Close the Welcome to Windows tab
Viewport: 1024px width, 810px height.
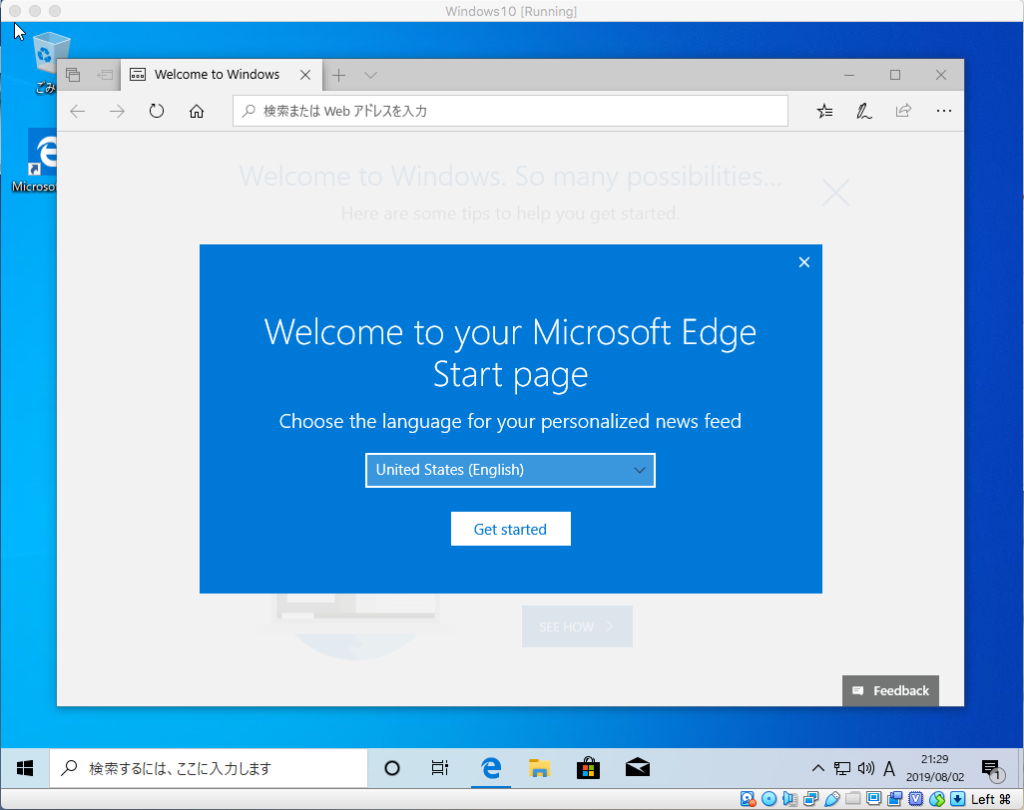[x=305, y=75]
